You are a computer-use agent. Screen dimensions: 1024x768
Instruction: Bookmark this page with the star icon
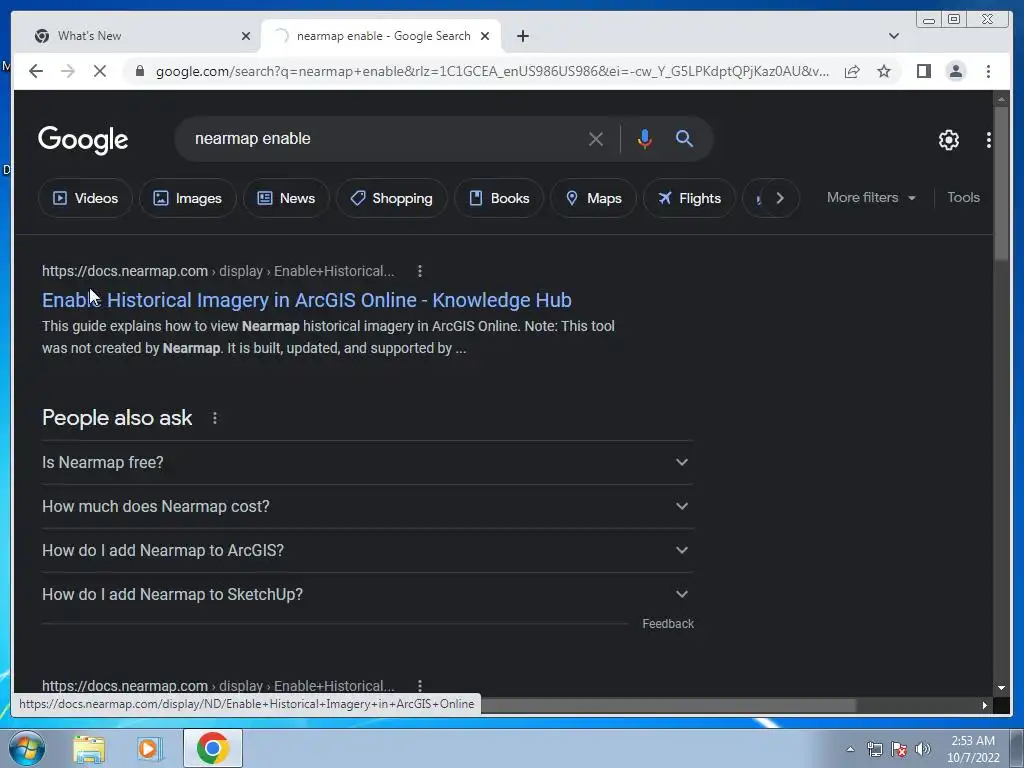point(884,71)
